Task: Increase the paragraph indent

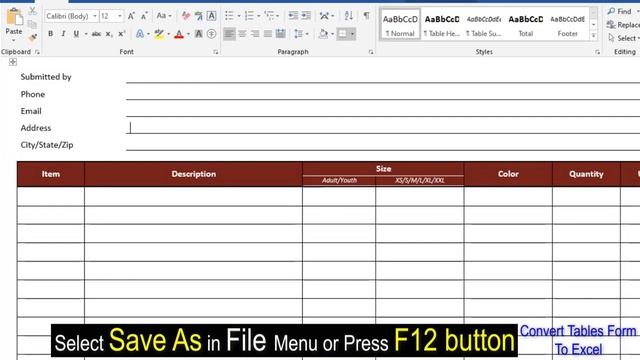Action: [306, 16]
